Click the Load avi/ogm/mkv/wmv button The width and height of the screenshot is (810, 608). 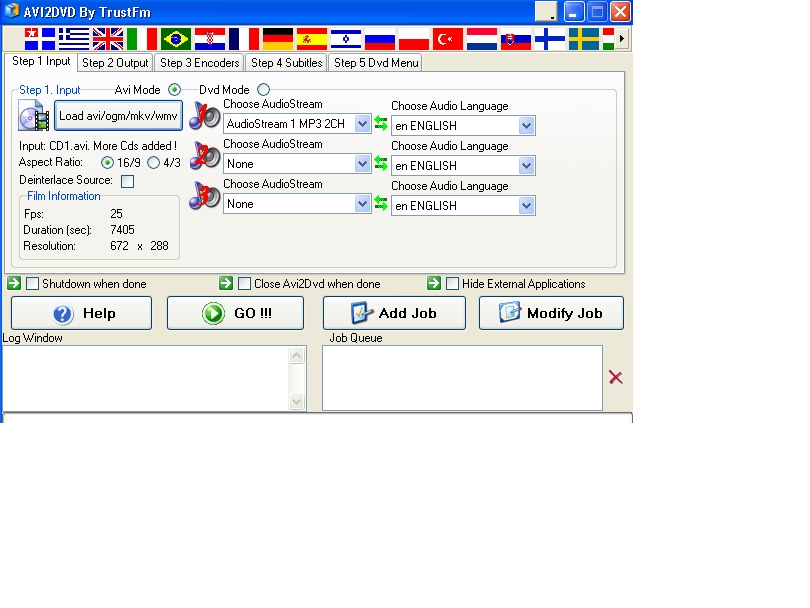coord(118,116)
